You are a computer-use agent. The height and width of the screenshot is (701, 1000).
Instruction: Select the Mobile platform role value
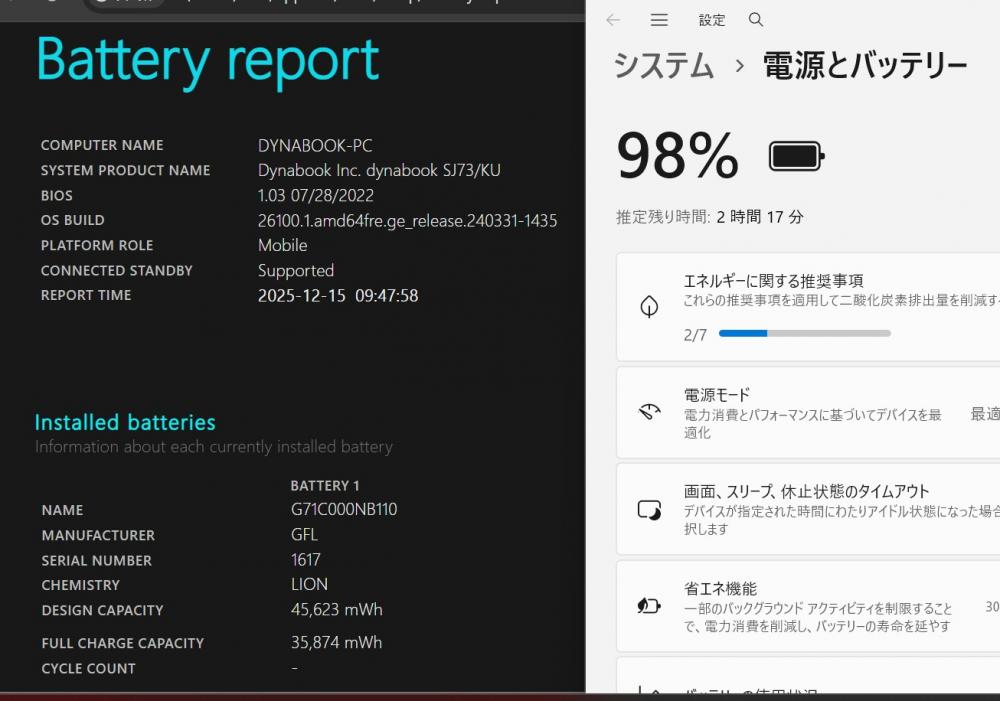tap(283, 245)
